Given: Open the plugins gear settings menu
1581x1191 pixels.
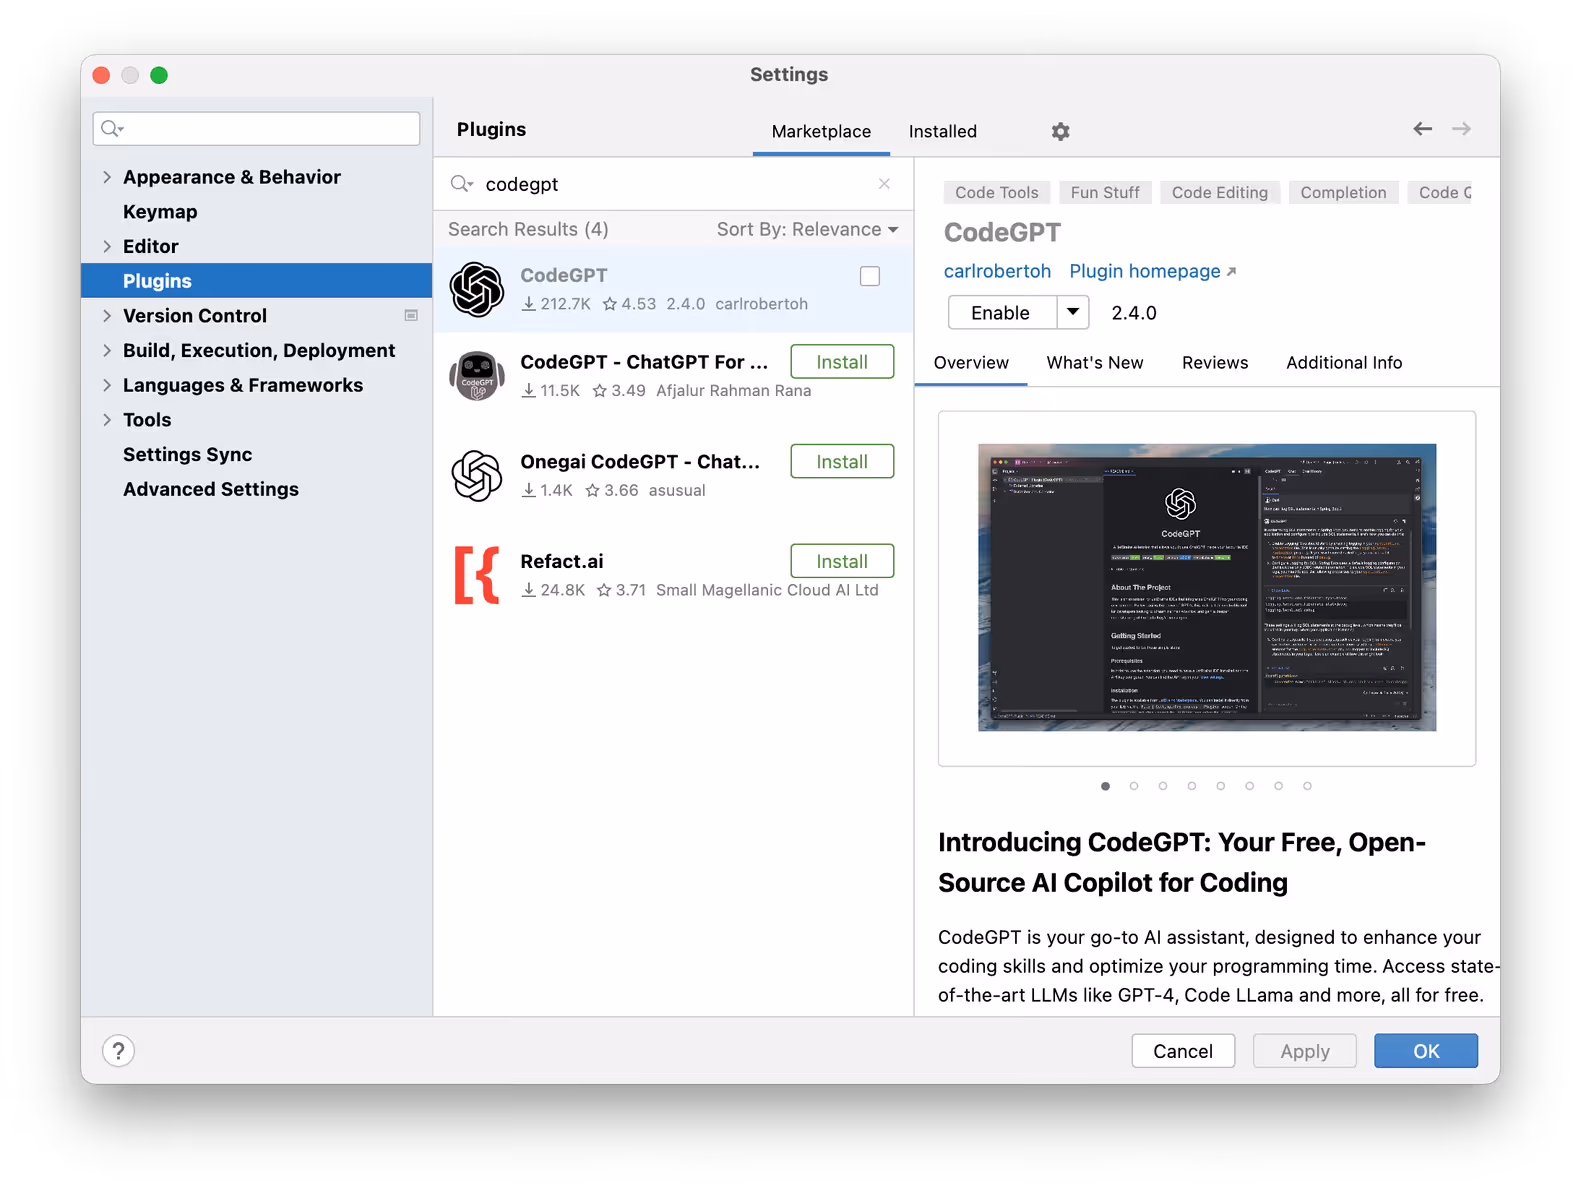Looking at the screenshot, I should click(1060, 131).
